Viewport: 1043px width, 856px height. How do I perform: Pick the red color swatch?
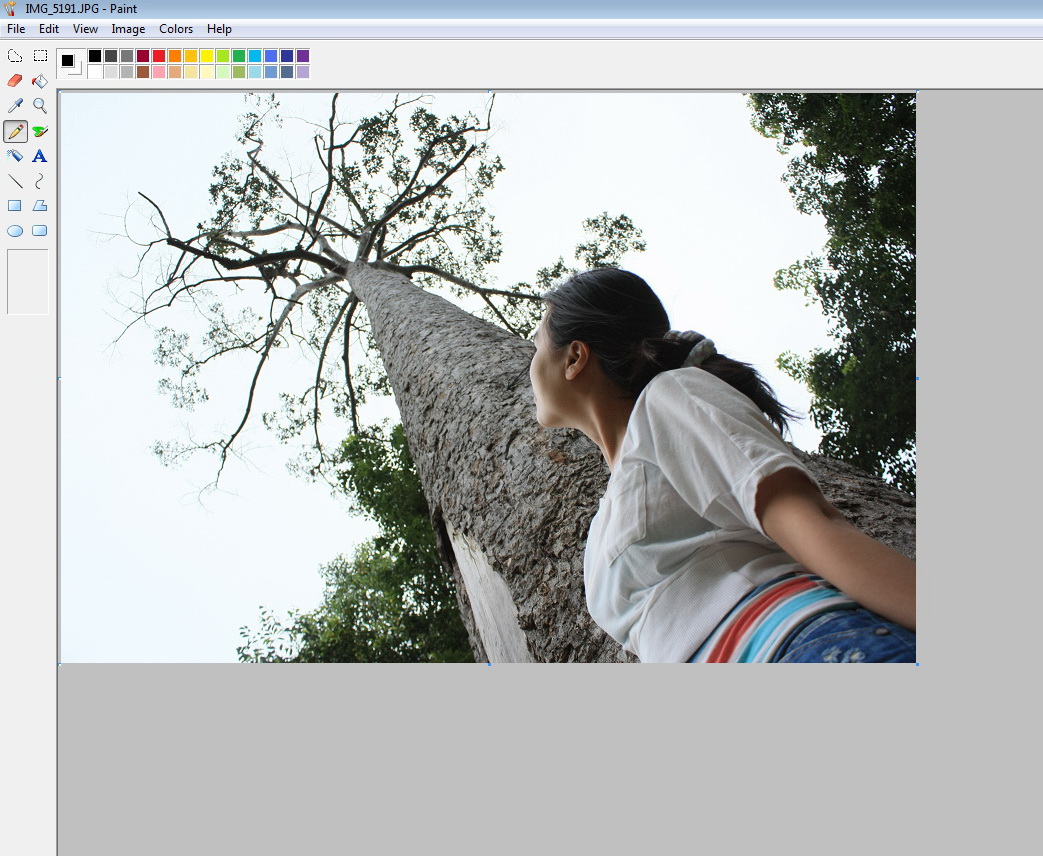click(x=159, y=56)
